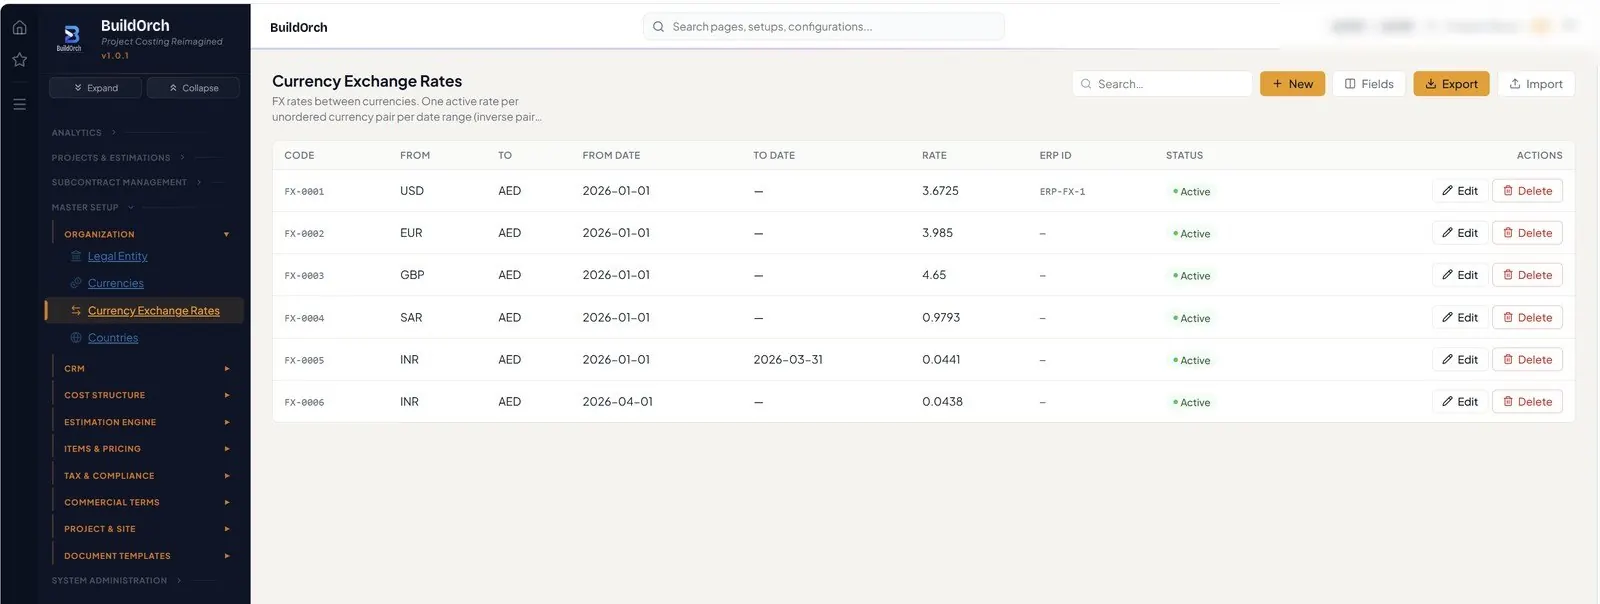Click the 2026-04-01 from date cell
Screen dimensions: 1600x604
click(x=617, y=402)
